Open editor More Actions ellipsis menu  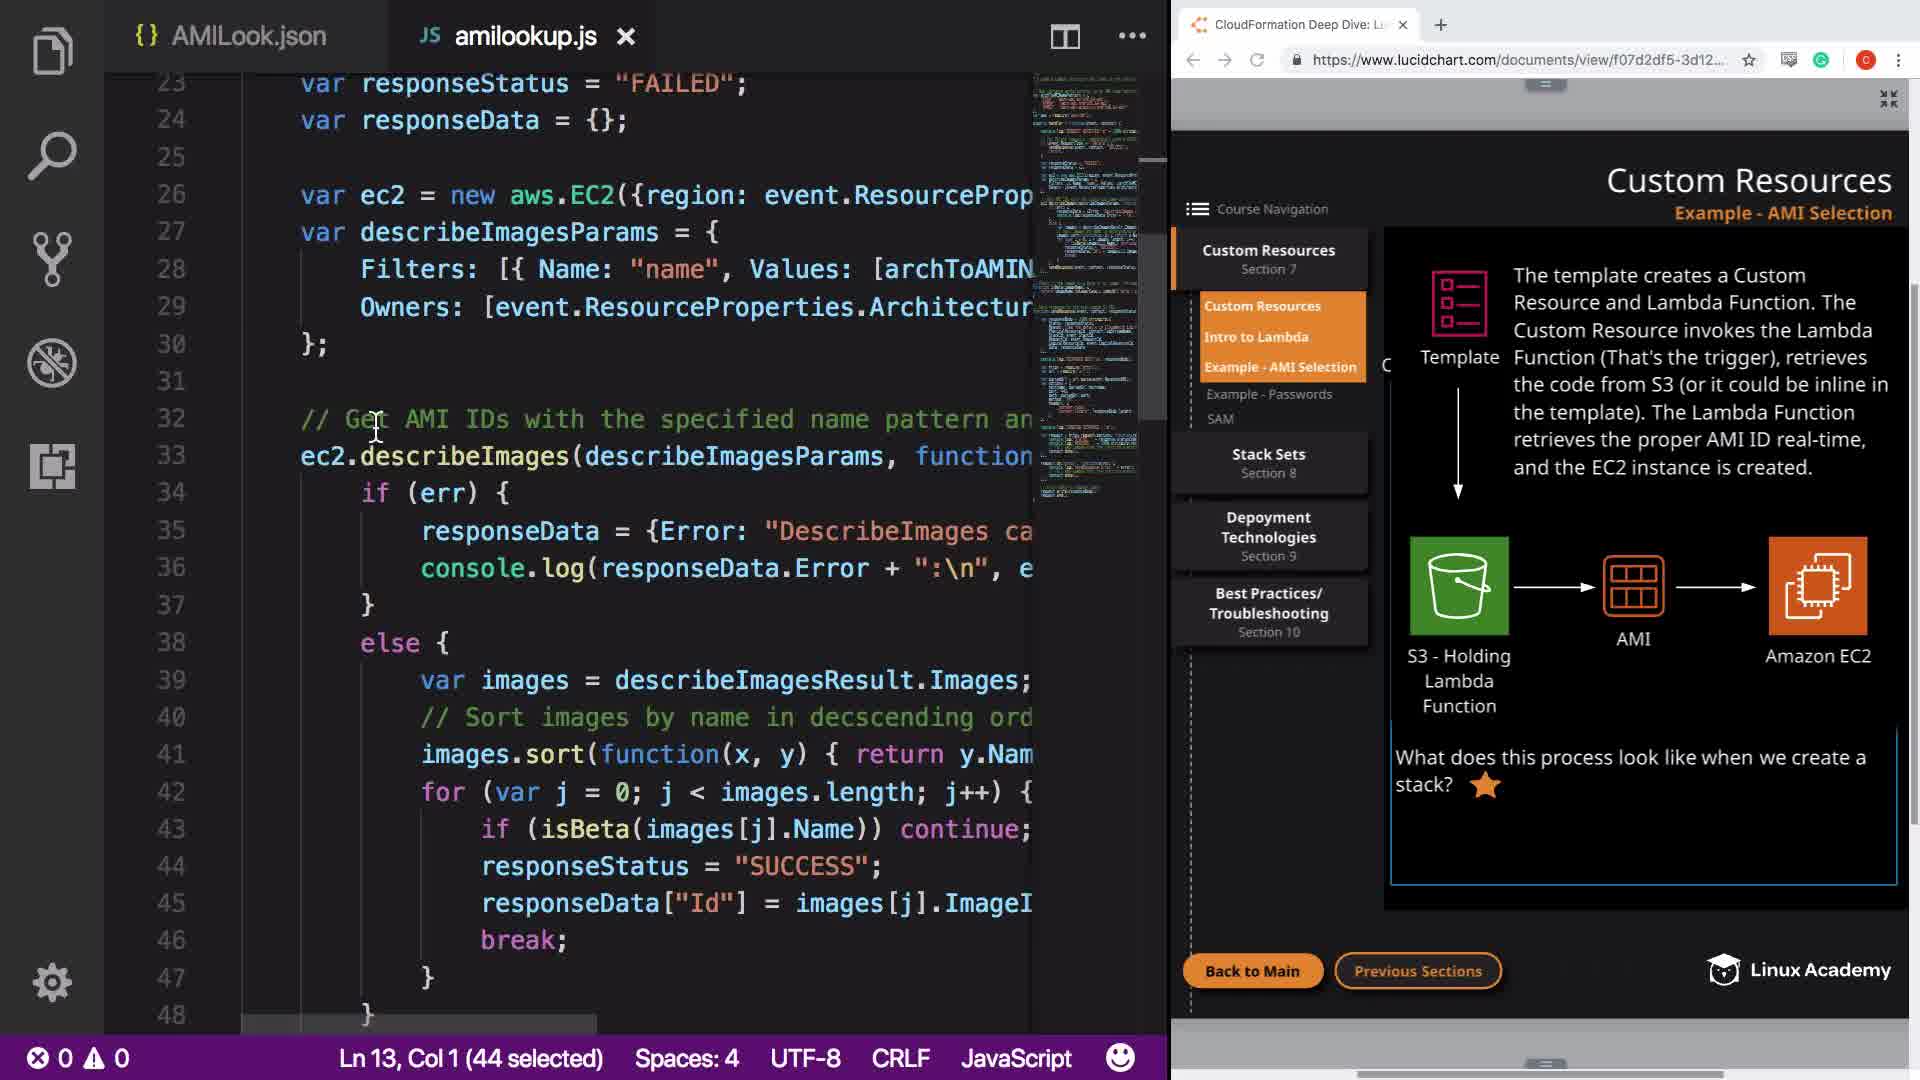[x=1132, y=36]
